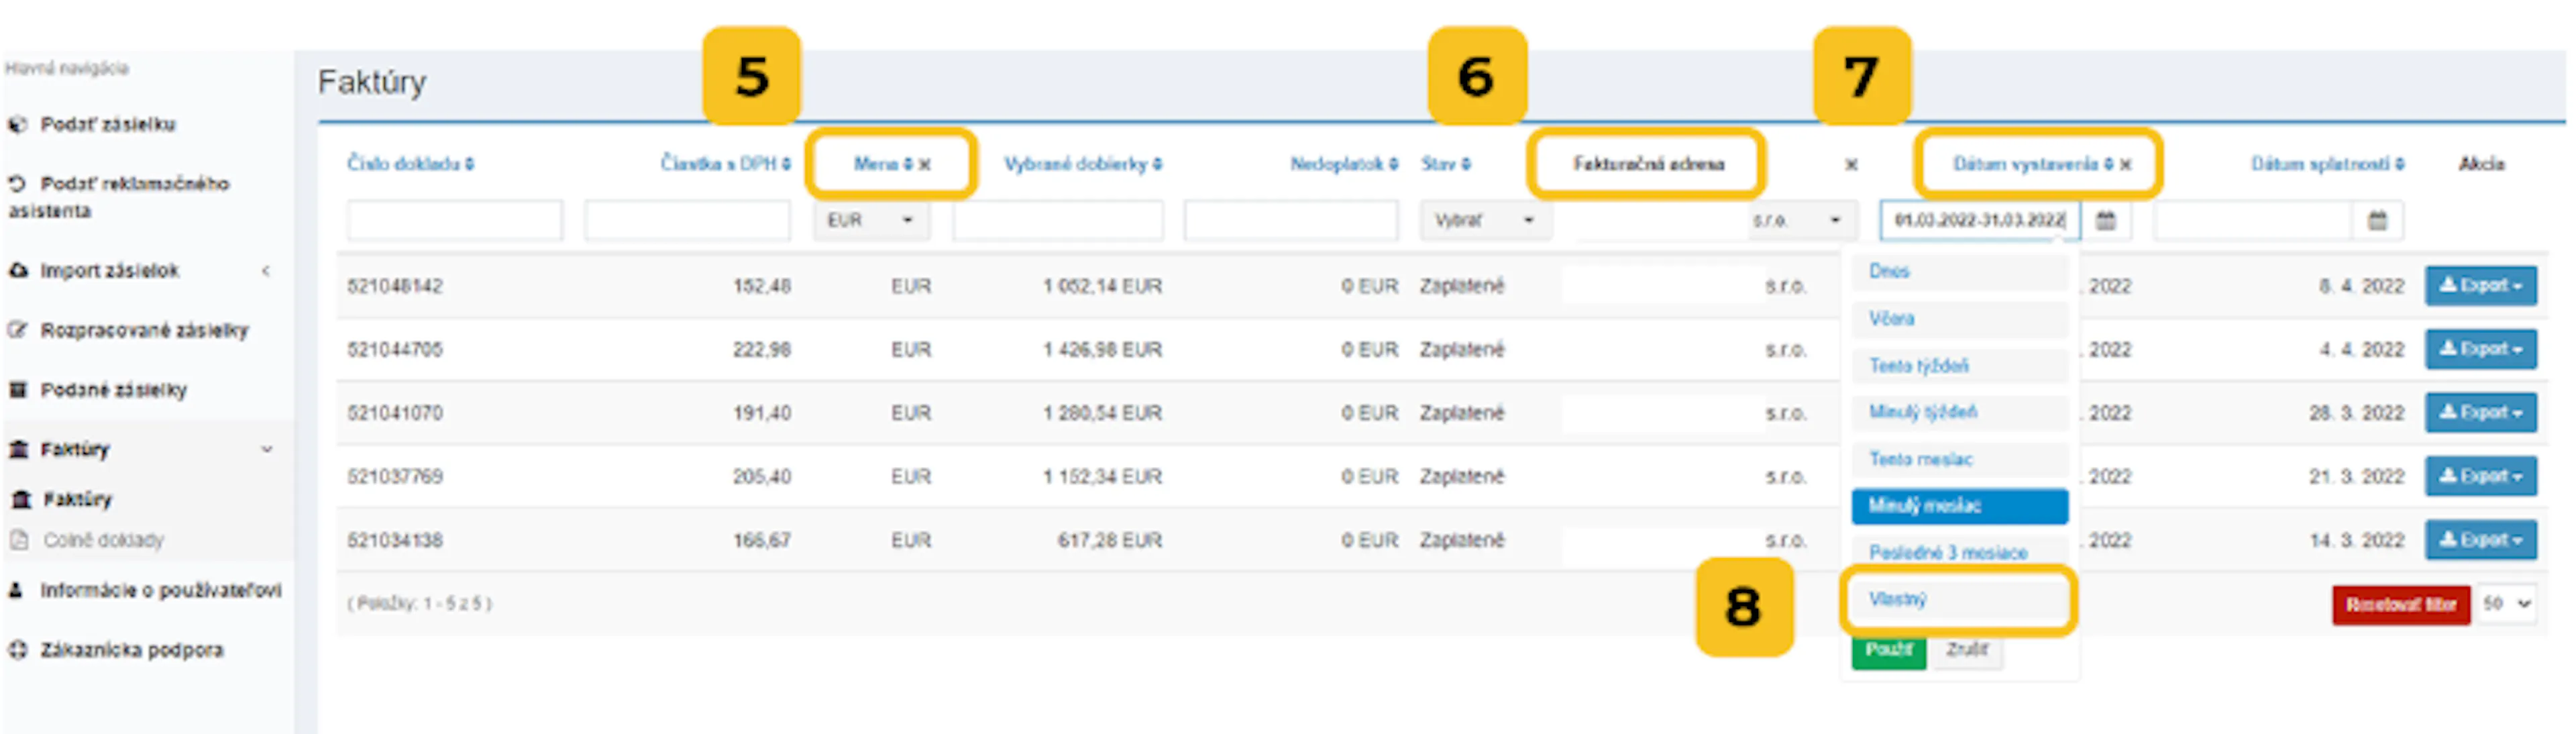Image resolution: width=2576 pixels, height=734 pixels.
Task: Open Zákaznícka podpora
Action: tap(131, 650)
